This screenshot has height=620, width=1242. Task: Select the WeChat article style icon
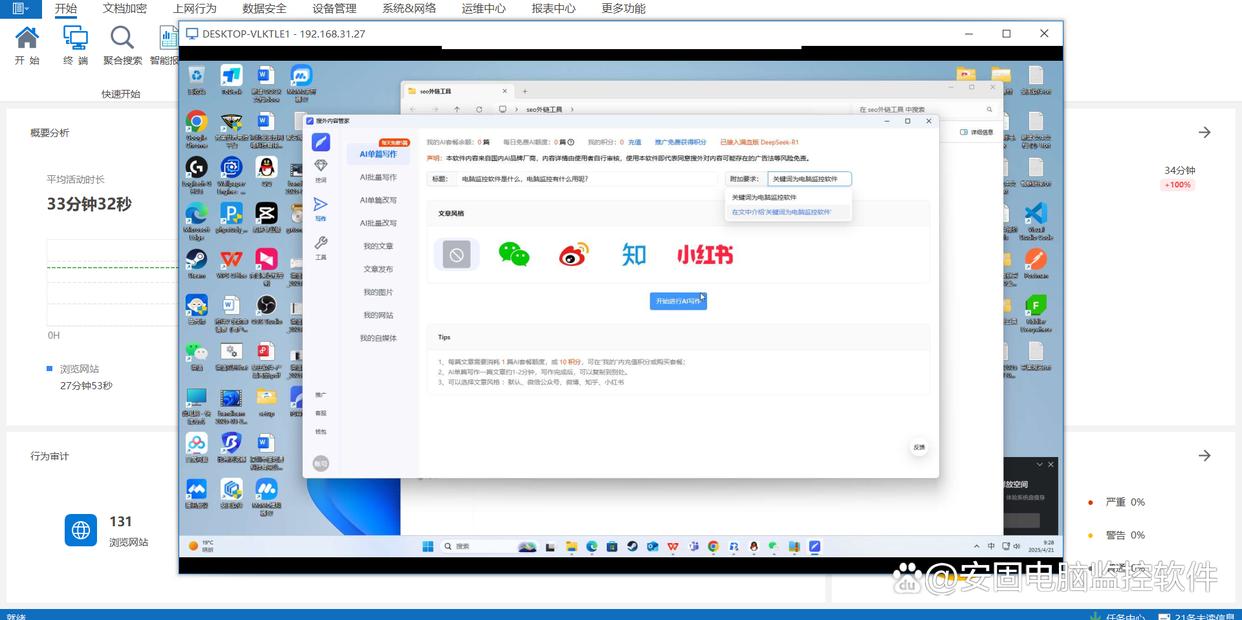coord(514,255)
